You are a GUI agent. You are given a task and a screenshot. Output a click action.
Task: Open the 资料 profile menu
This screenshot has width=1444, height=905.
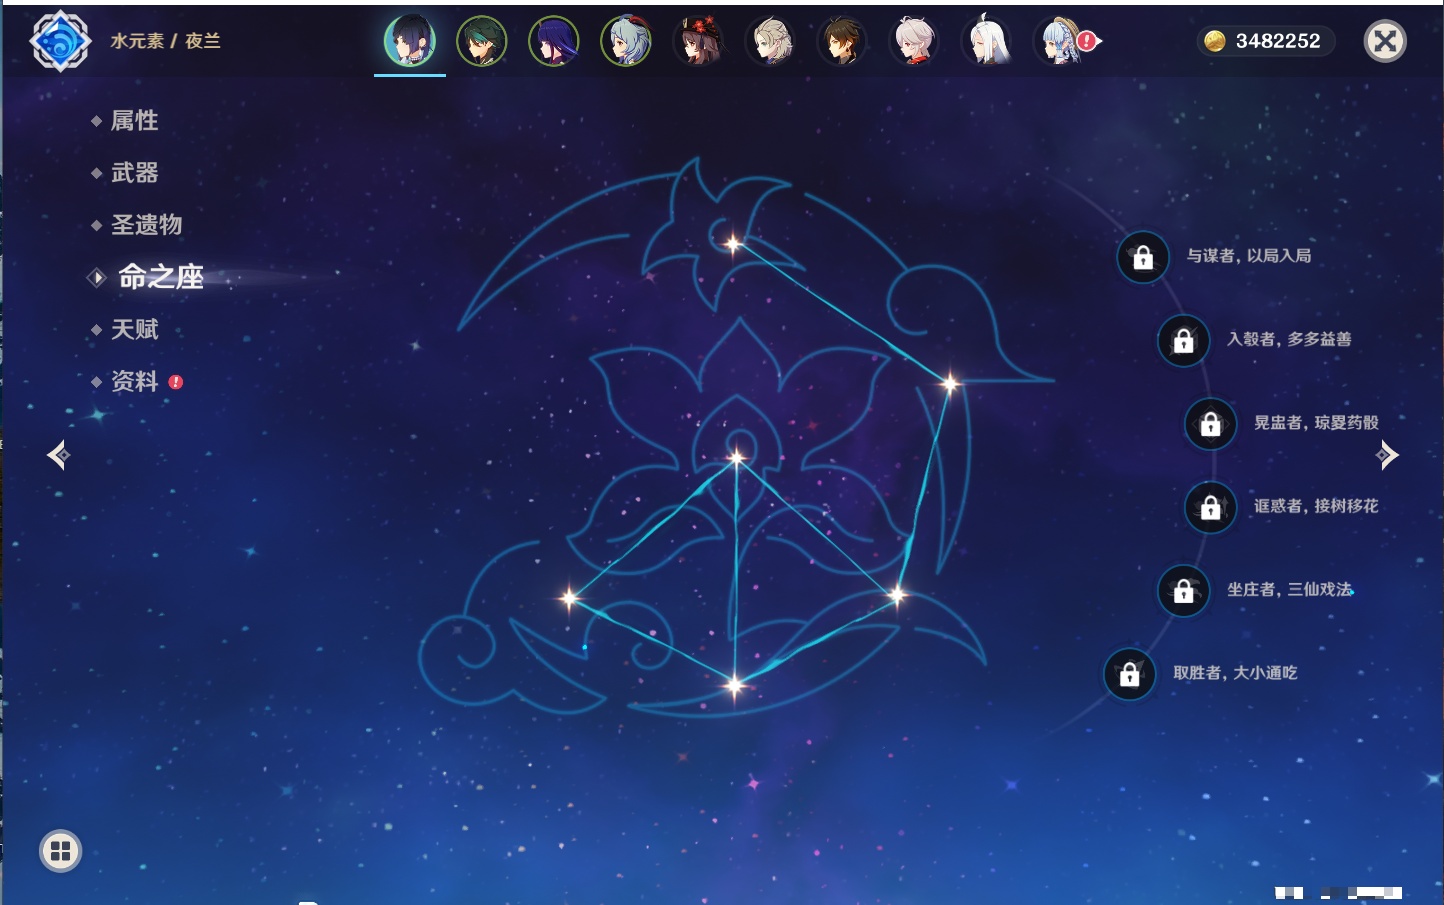click(x=134, y=381)
